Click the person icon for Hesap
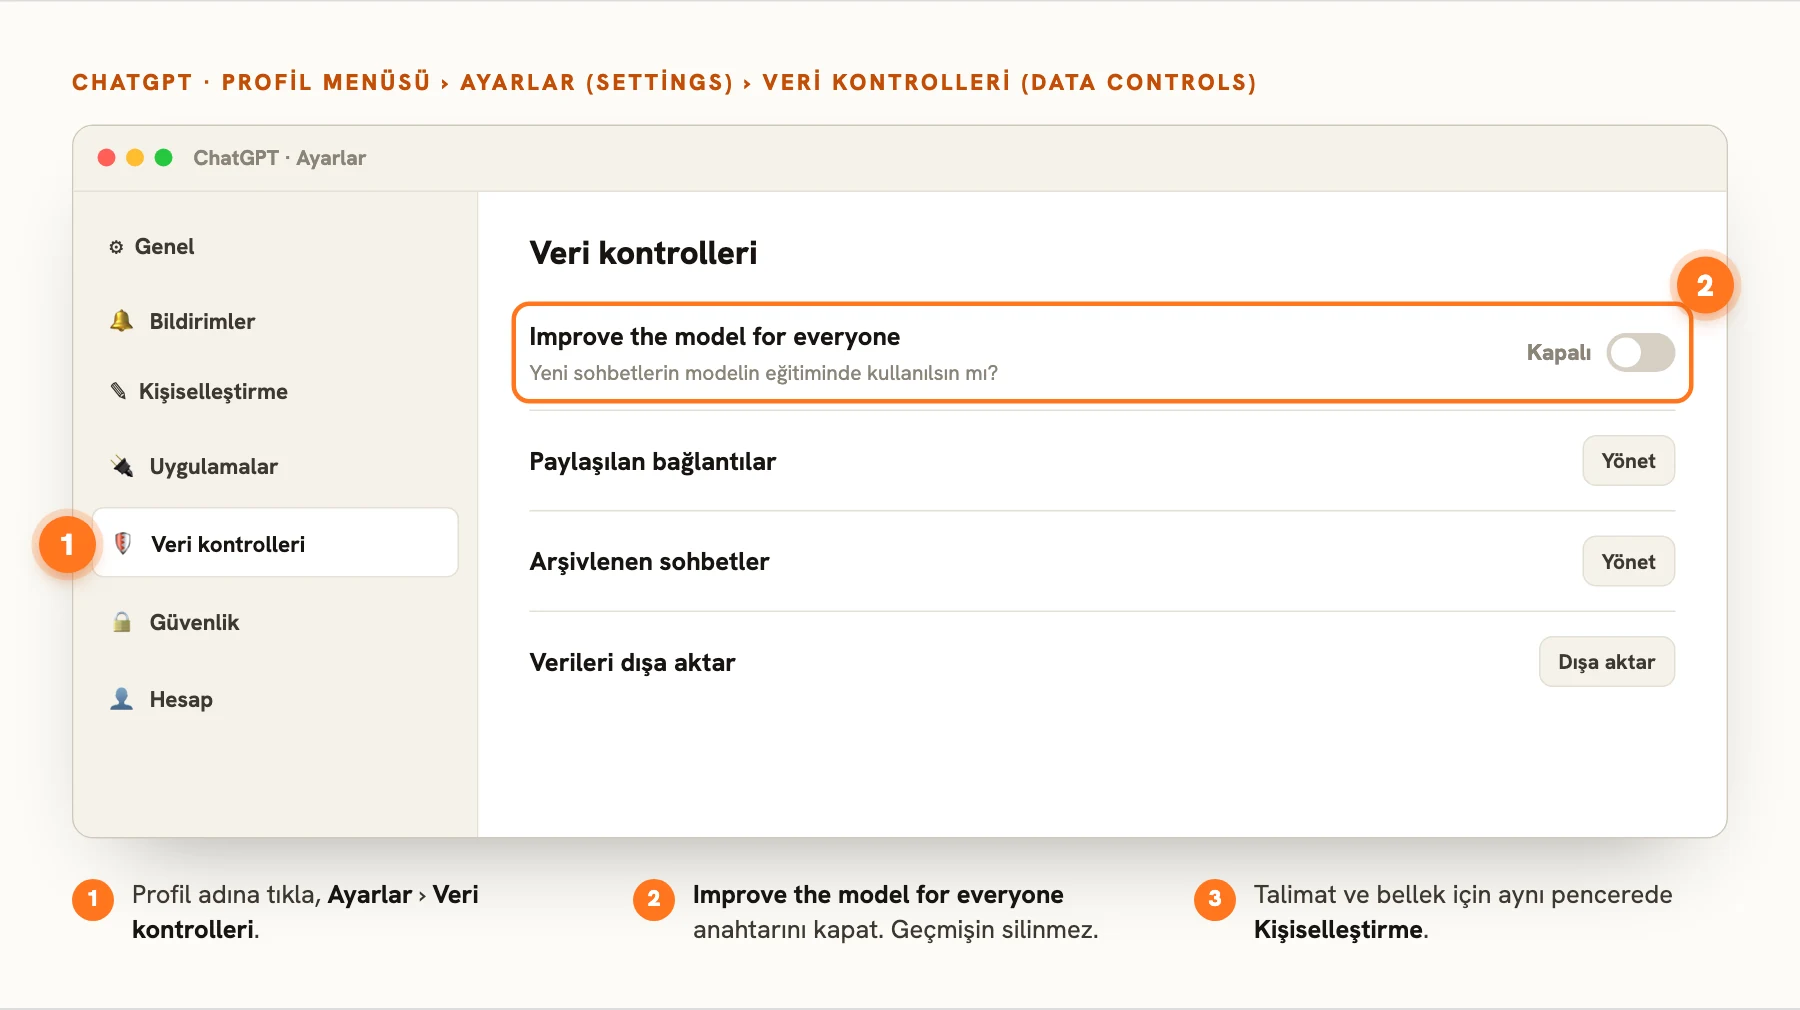1800x1010 pixels. click(121, 699)
